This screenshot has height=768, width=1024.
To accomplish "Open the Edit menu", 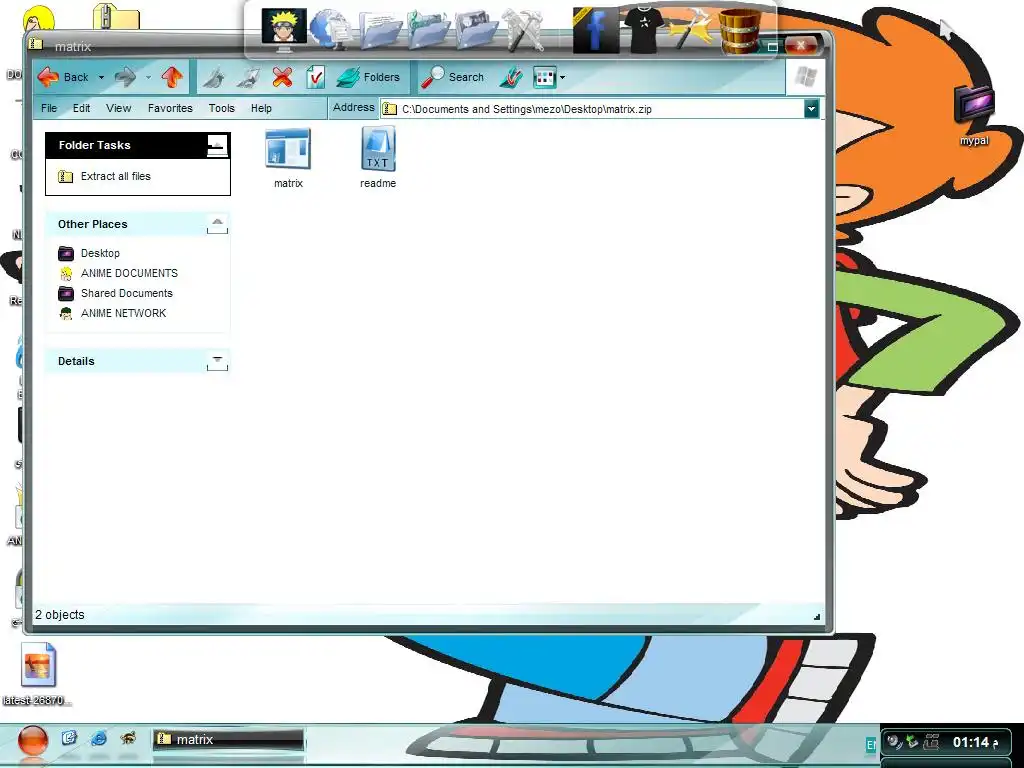I will pos(82,108).
